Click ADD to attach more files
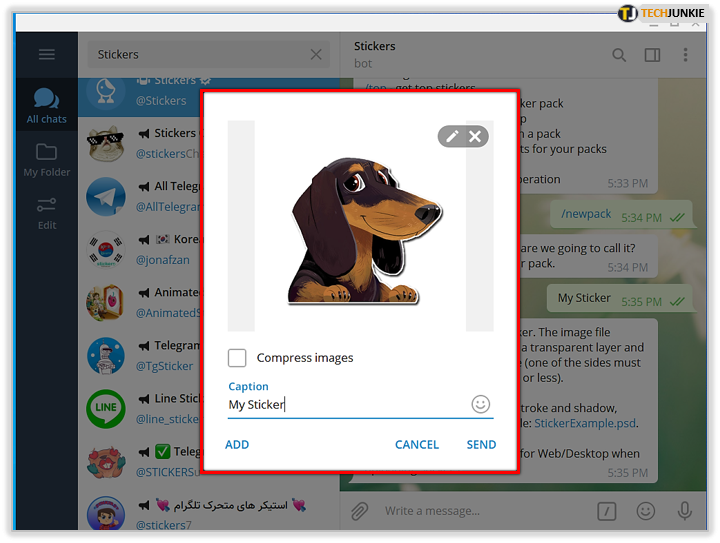The width and height of the screenshot is (720, 543). coord(237,444)
